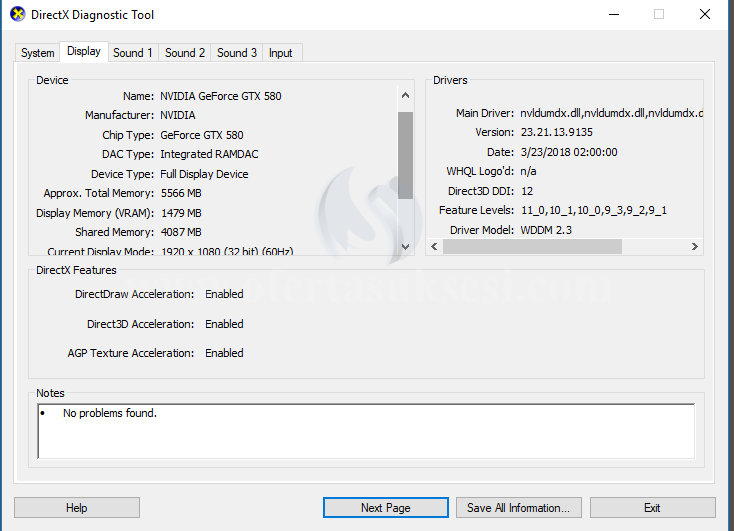
Task: Click VRAM value '1479 MB'
Action: pyautogui.click(x=181, y=213)
